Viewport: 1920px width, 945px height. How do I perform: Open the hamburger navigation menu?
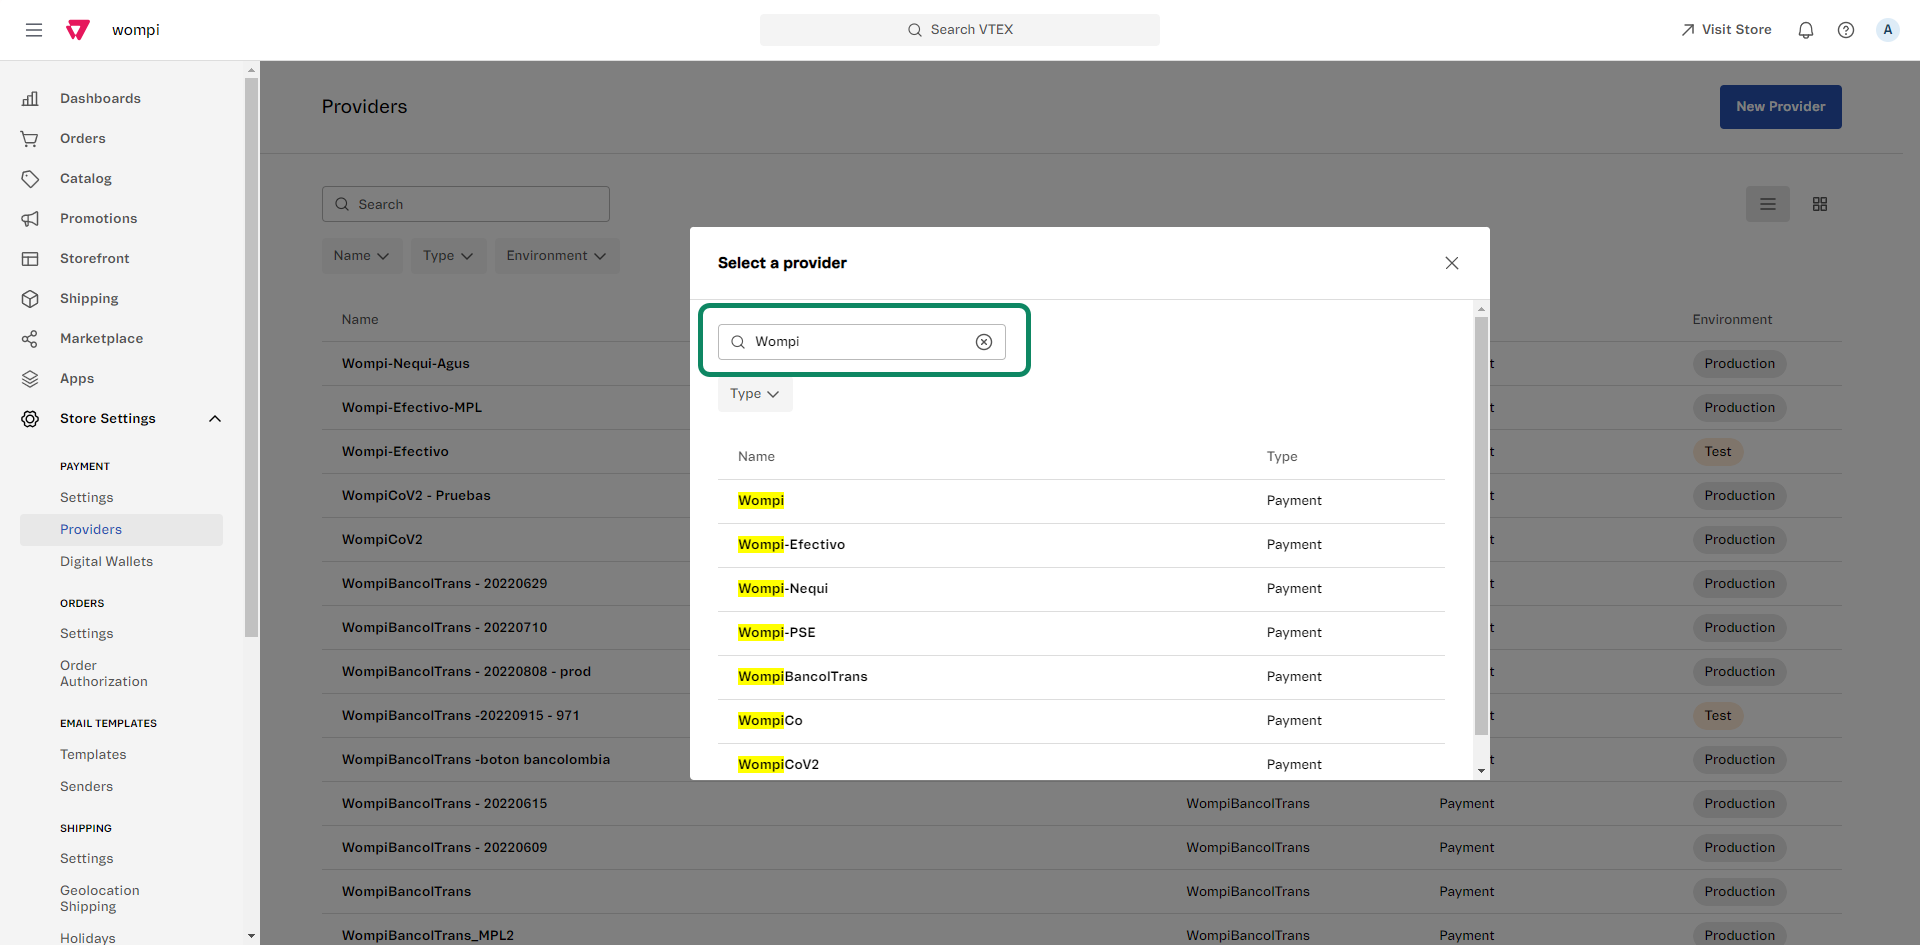pos(34,30)
